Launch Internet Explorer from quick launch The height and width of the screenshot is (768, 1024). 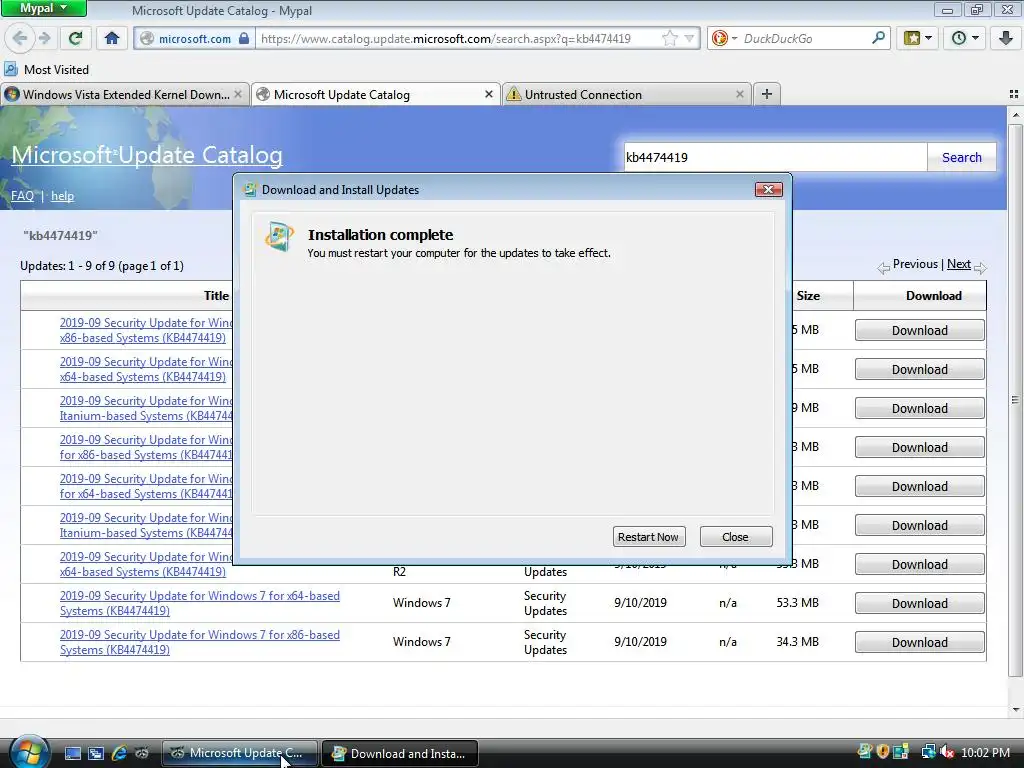tap(119, 753)
